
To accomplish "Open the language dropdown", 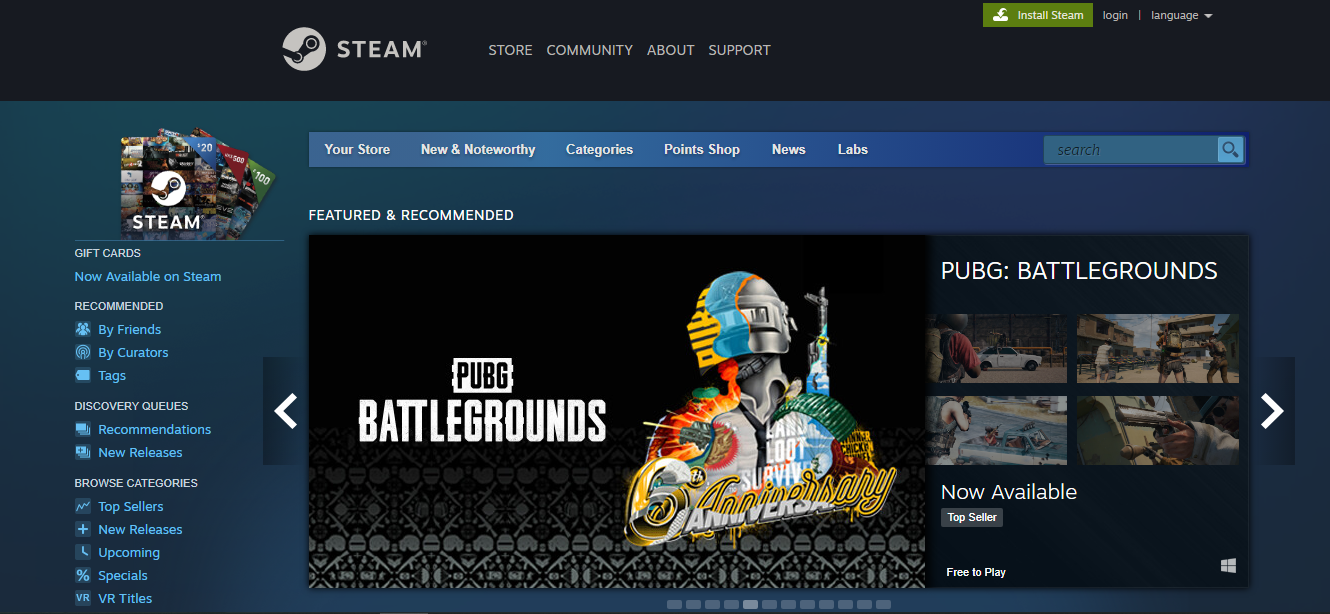I will pyautogui.click(x=1181, y=15).
